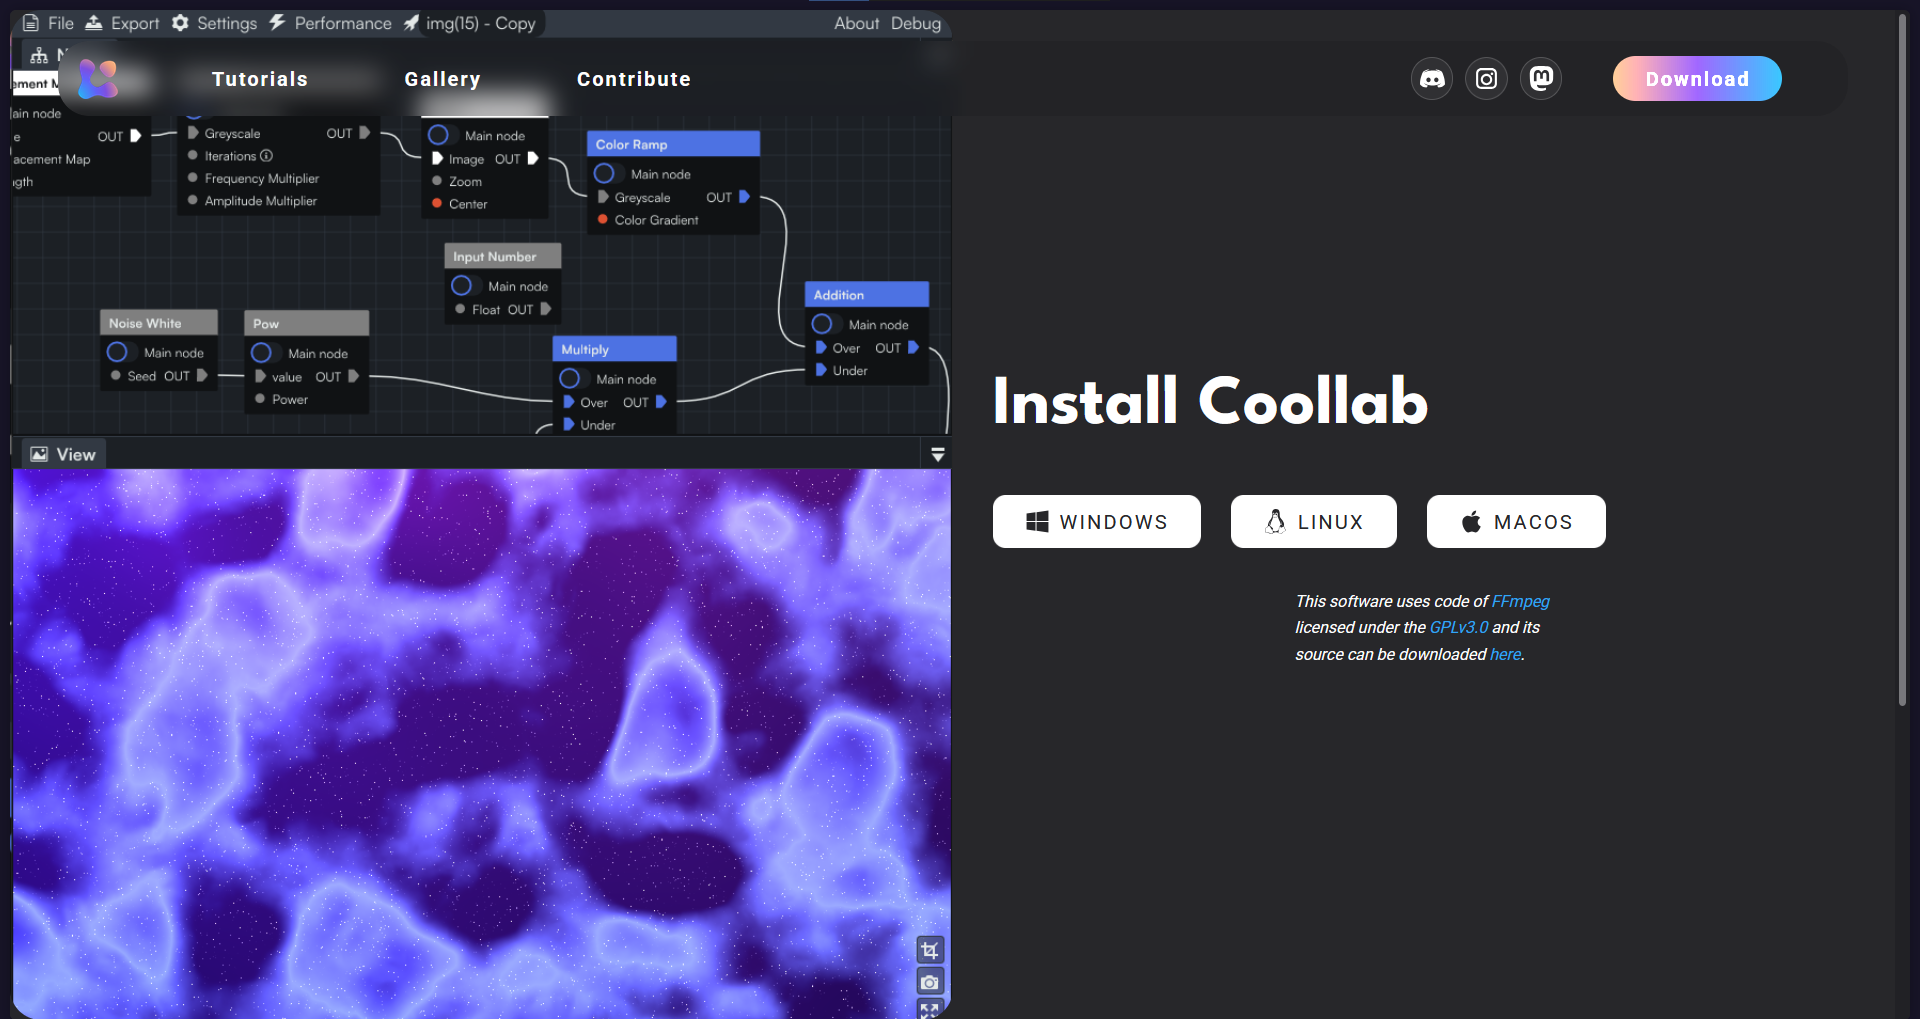Go to Contribute page
This screenshot has height=1019, width=1920.
click(x=634, y=79)
